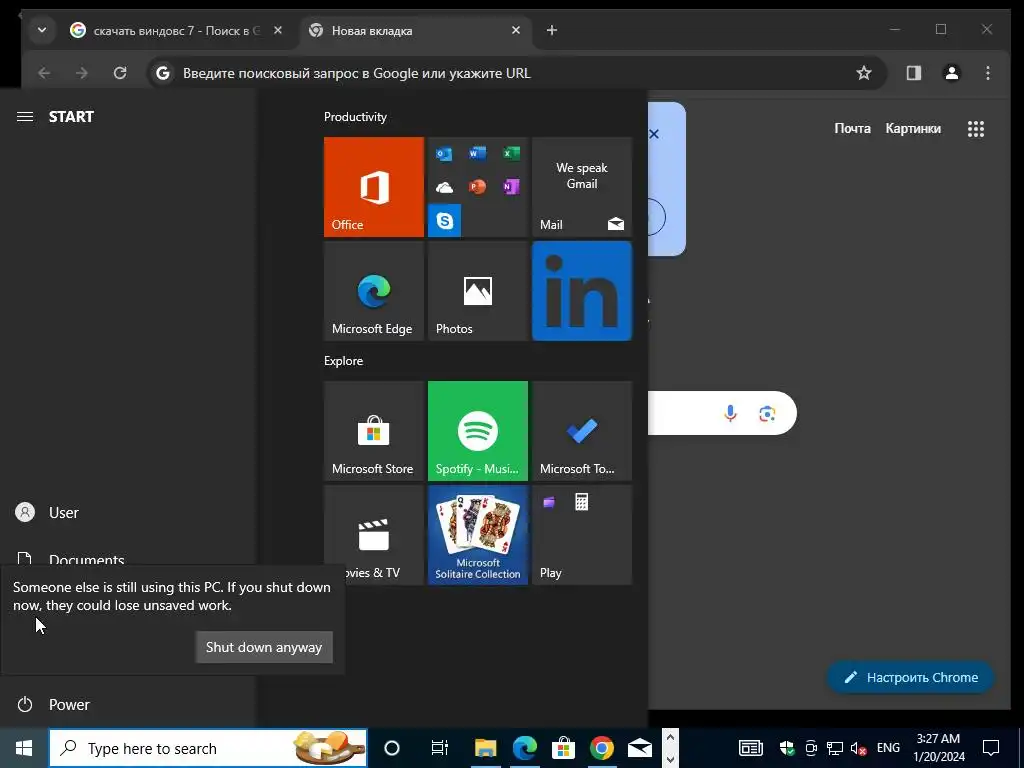
Task: Launch PowerPoint from the Office apps folder tile
Action: pos(477,187)
